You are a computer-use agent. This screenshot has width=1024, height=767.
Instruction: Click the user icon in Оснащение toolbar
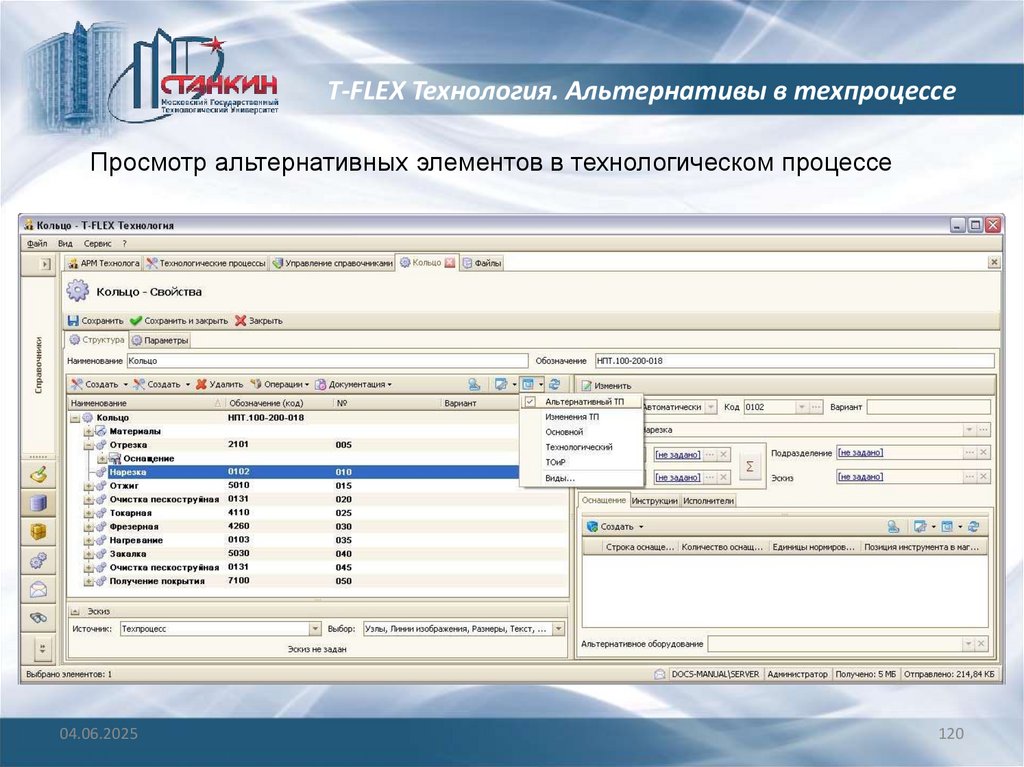tap(893, 527)
